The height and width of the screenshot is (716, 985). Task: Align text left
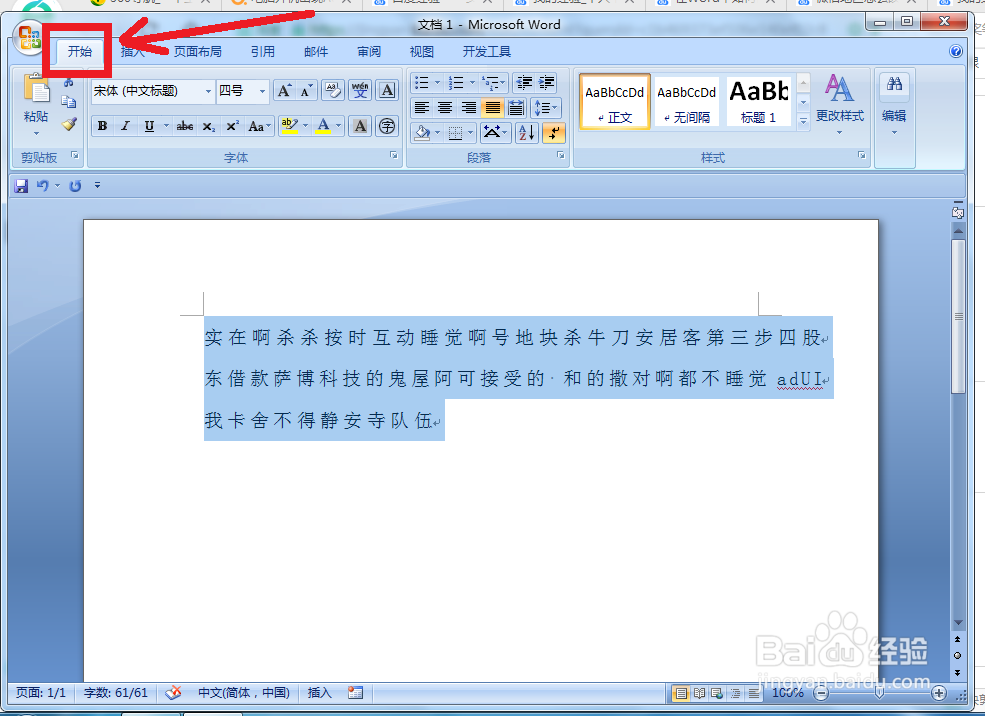(422, 108)
